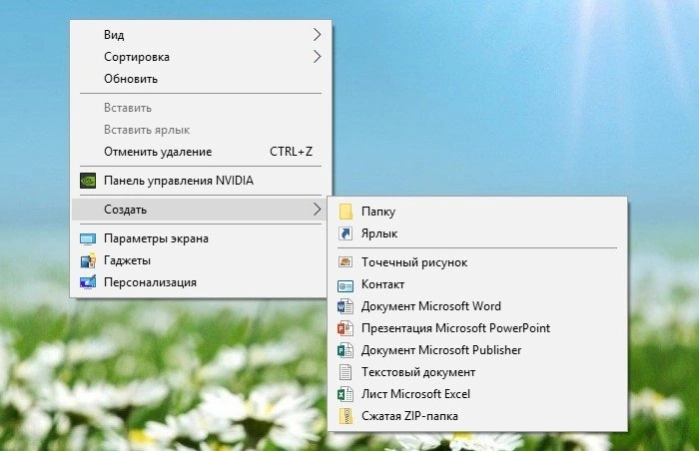699x451 pixels.
Task: Click the bitmap image icon beside Точечный рисунок
Action: pyautogui.click(x=345, y=262)
